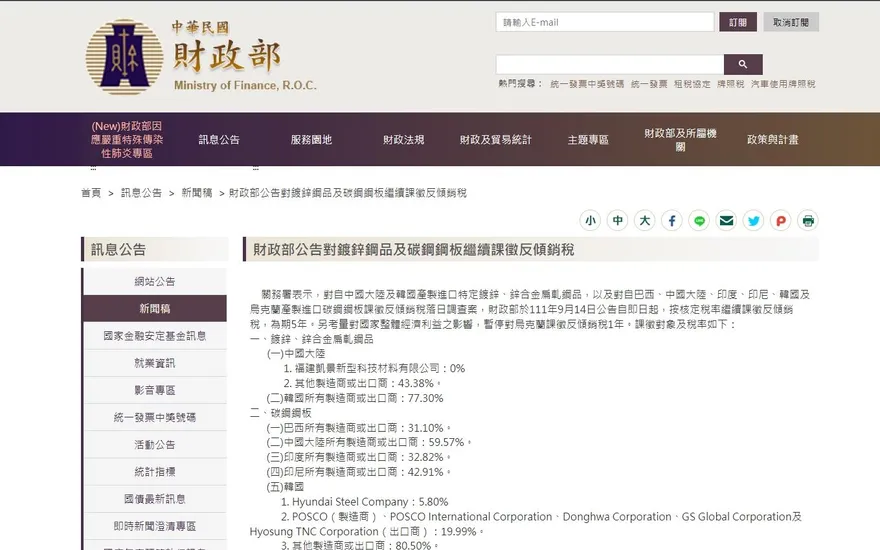Set font size to large (大)
This screenshot has height=550, width=880.
(645, 221)
